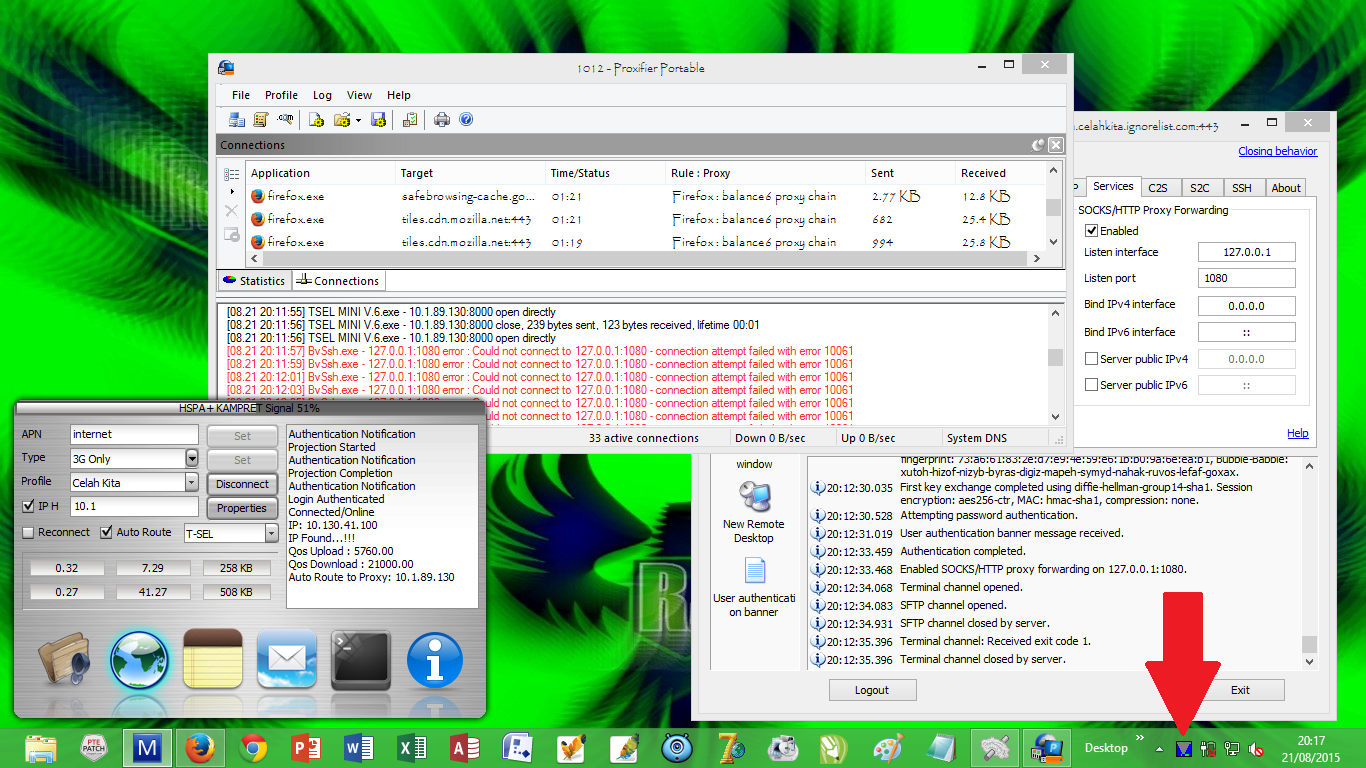Image resolution: width=1366 pixels, height=768 pixels.
Task: Click the Listen interface field 127.0.0.1
Action: coord(1246,253)
